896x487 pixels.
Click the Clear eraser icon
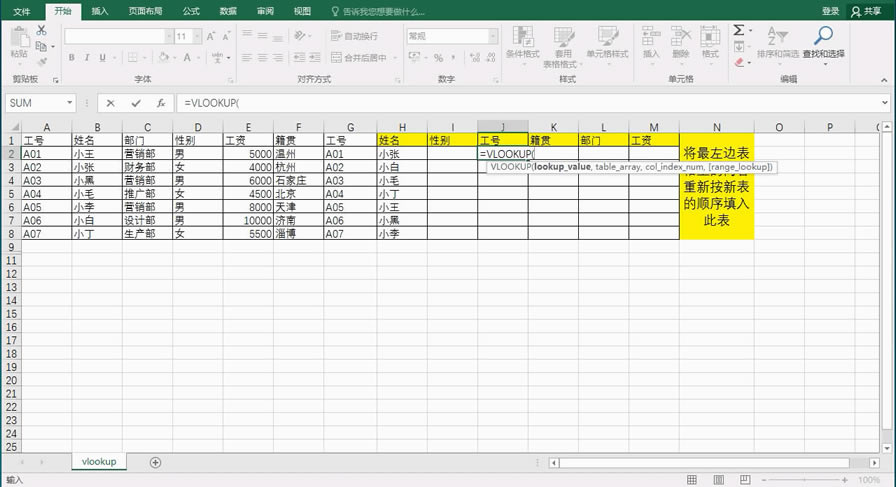(x=739, y=62)
